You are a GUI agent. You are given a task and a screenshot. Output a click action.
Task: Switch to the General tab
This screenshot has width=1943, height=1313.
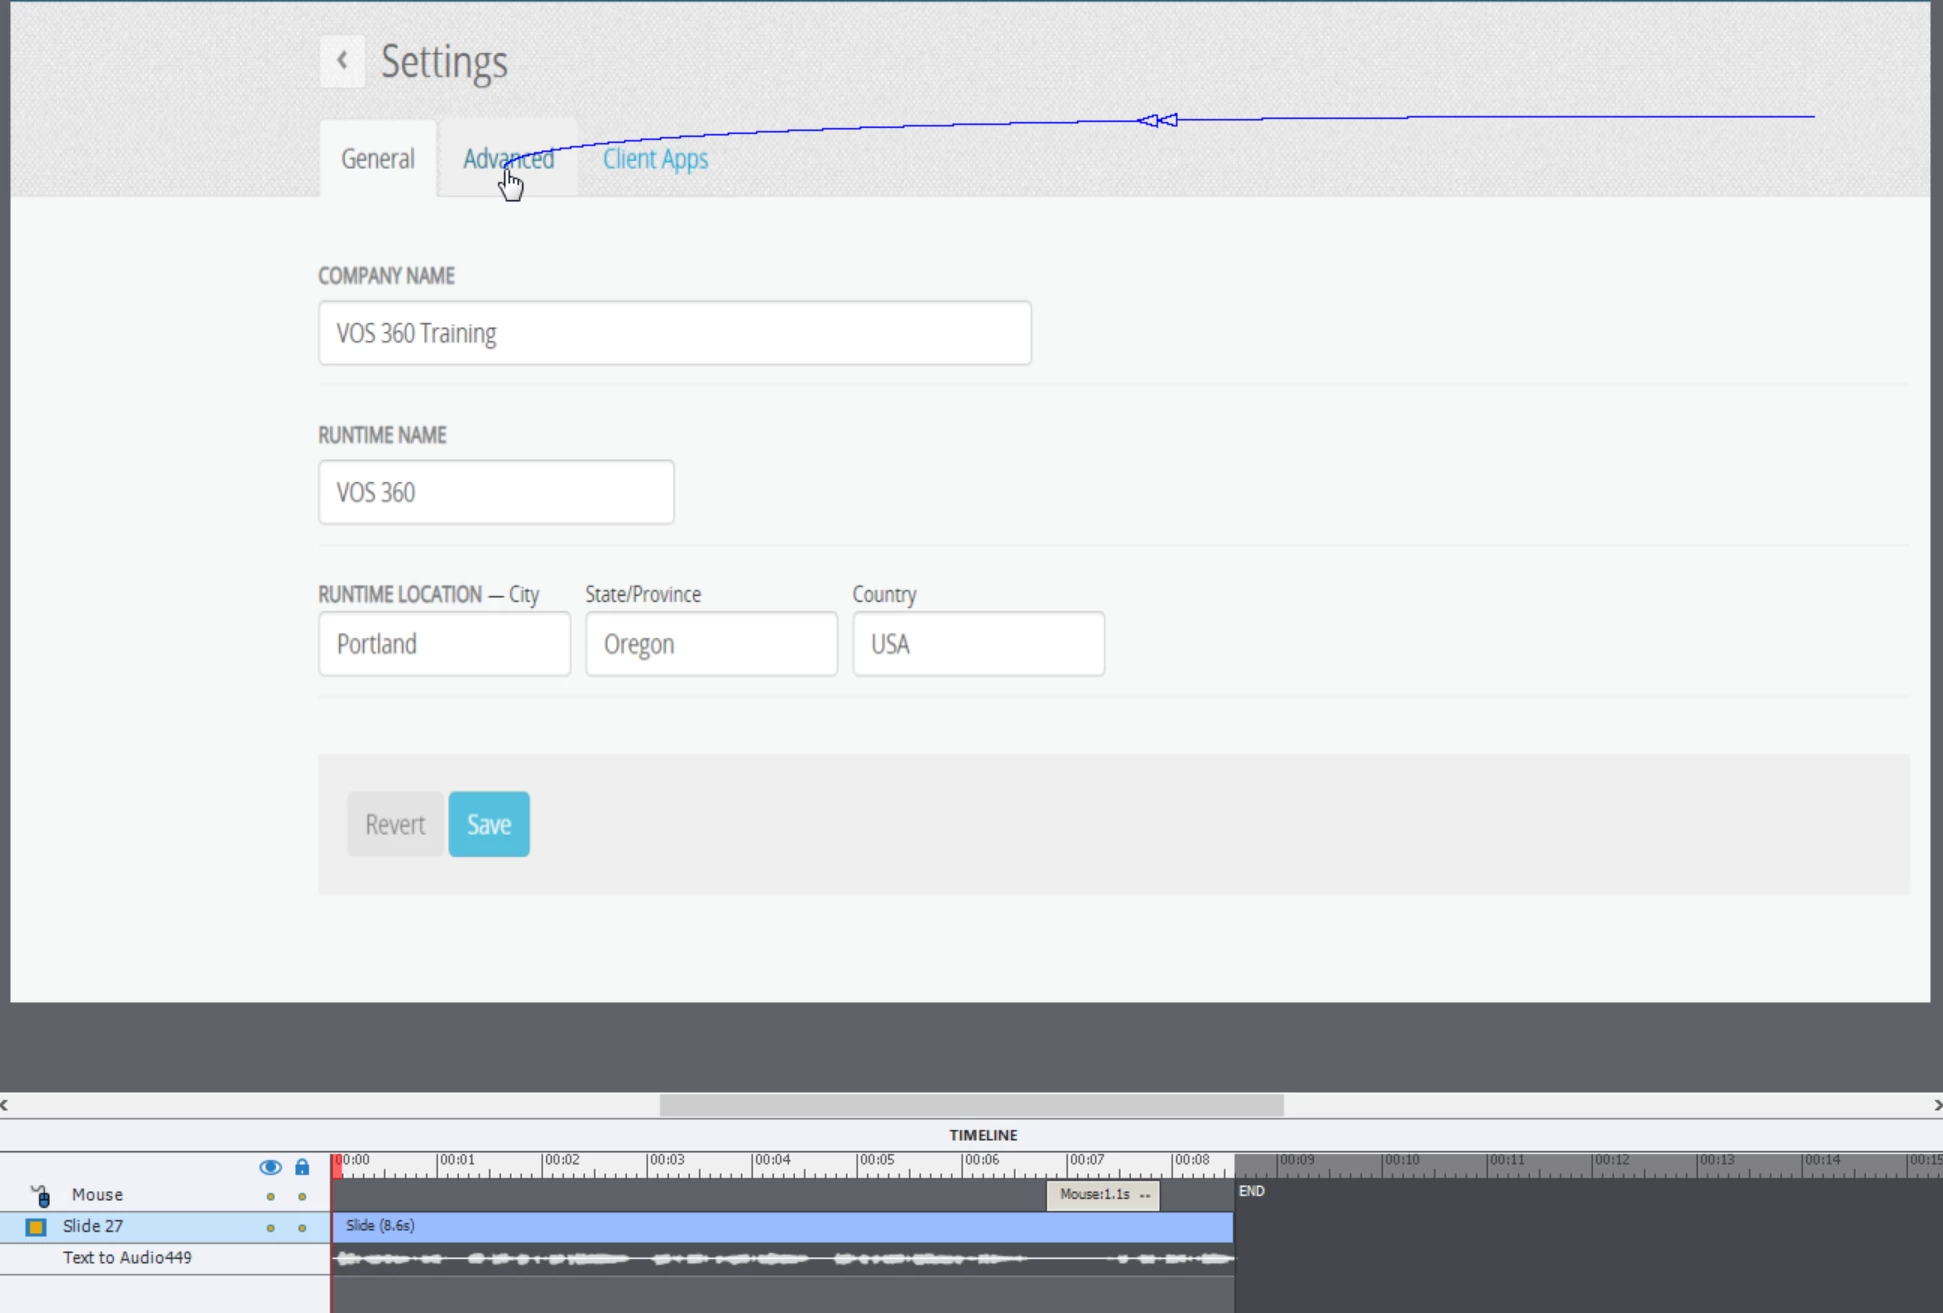(378, 159)
